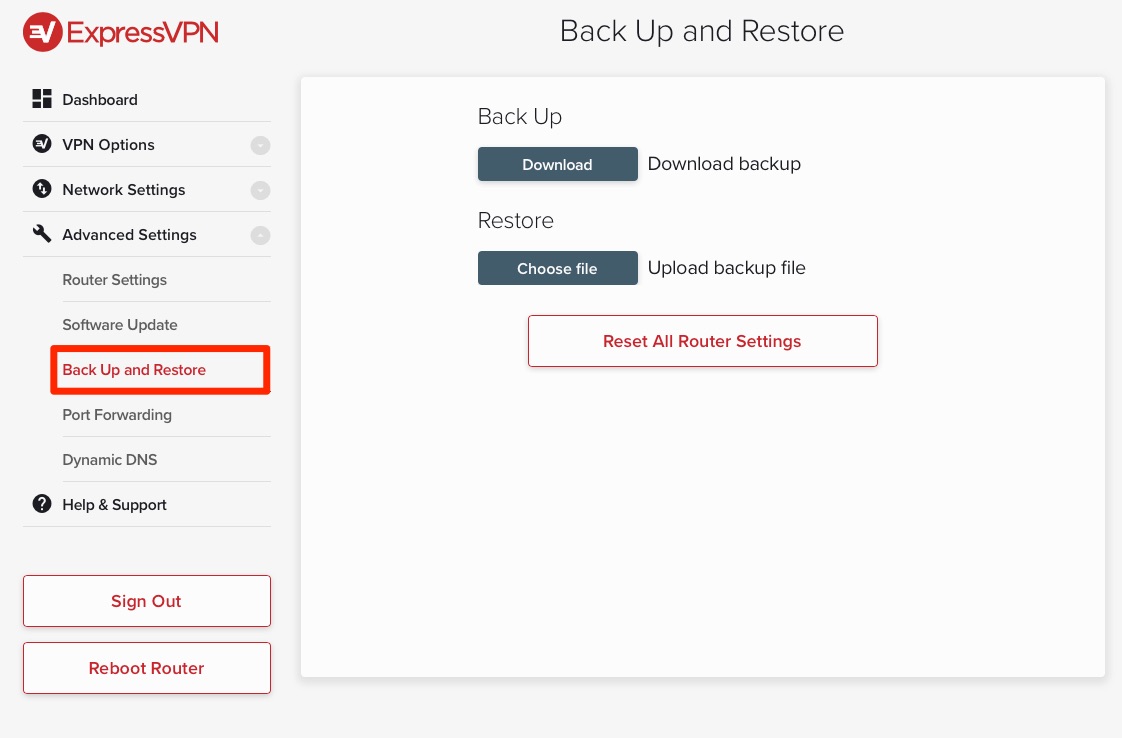Select the Dashboard grid icon
The image size is (1122, 738).
click(41, 99)
